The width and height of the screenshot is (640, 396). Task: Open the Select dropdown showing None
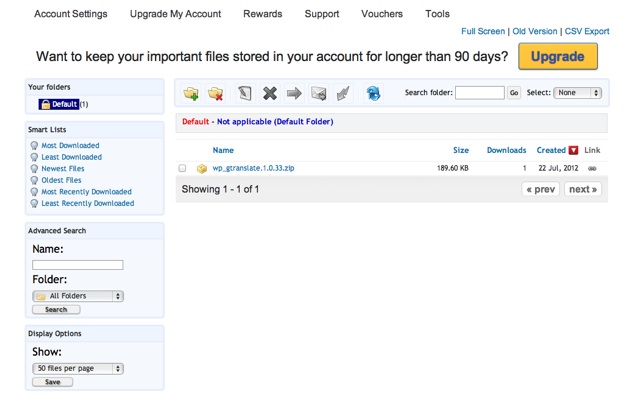[578, 93]
